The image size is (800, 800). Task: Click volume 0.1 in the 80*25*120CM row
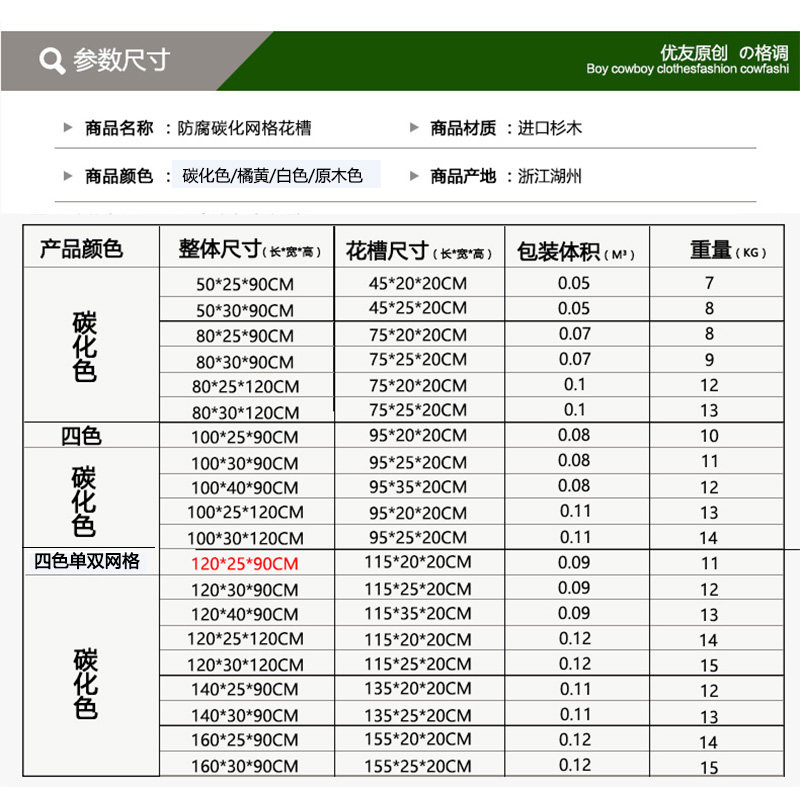click(x=574, y=384)
